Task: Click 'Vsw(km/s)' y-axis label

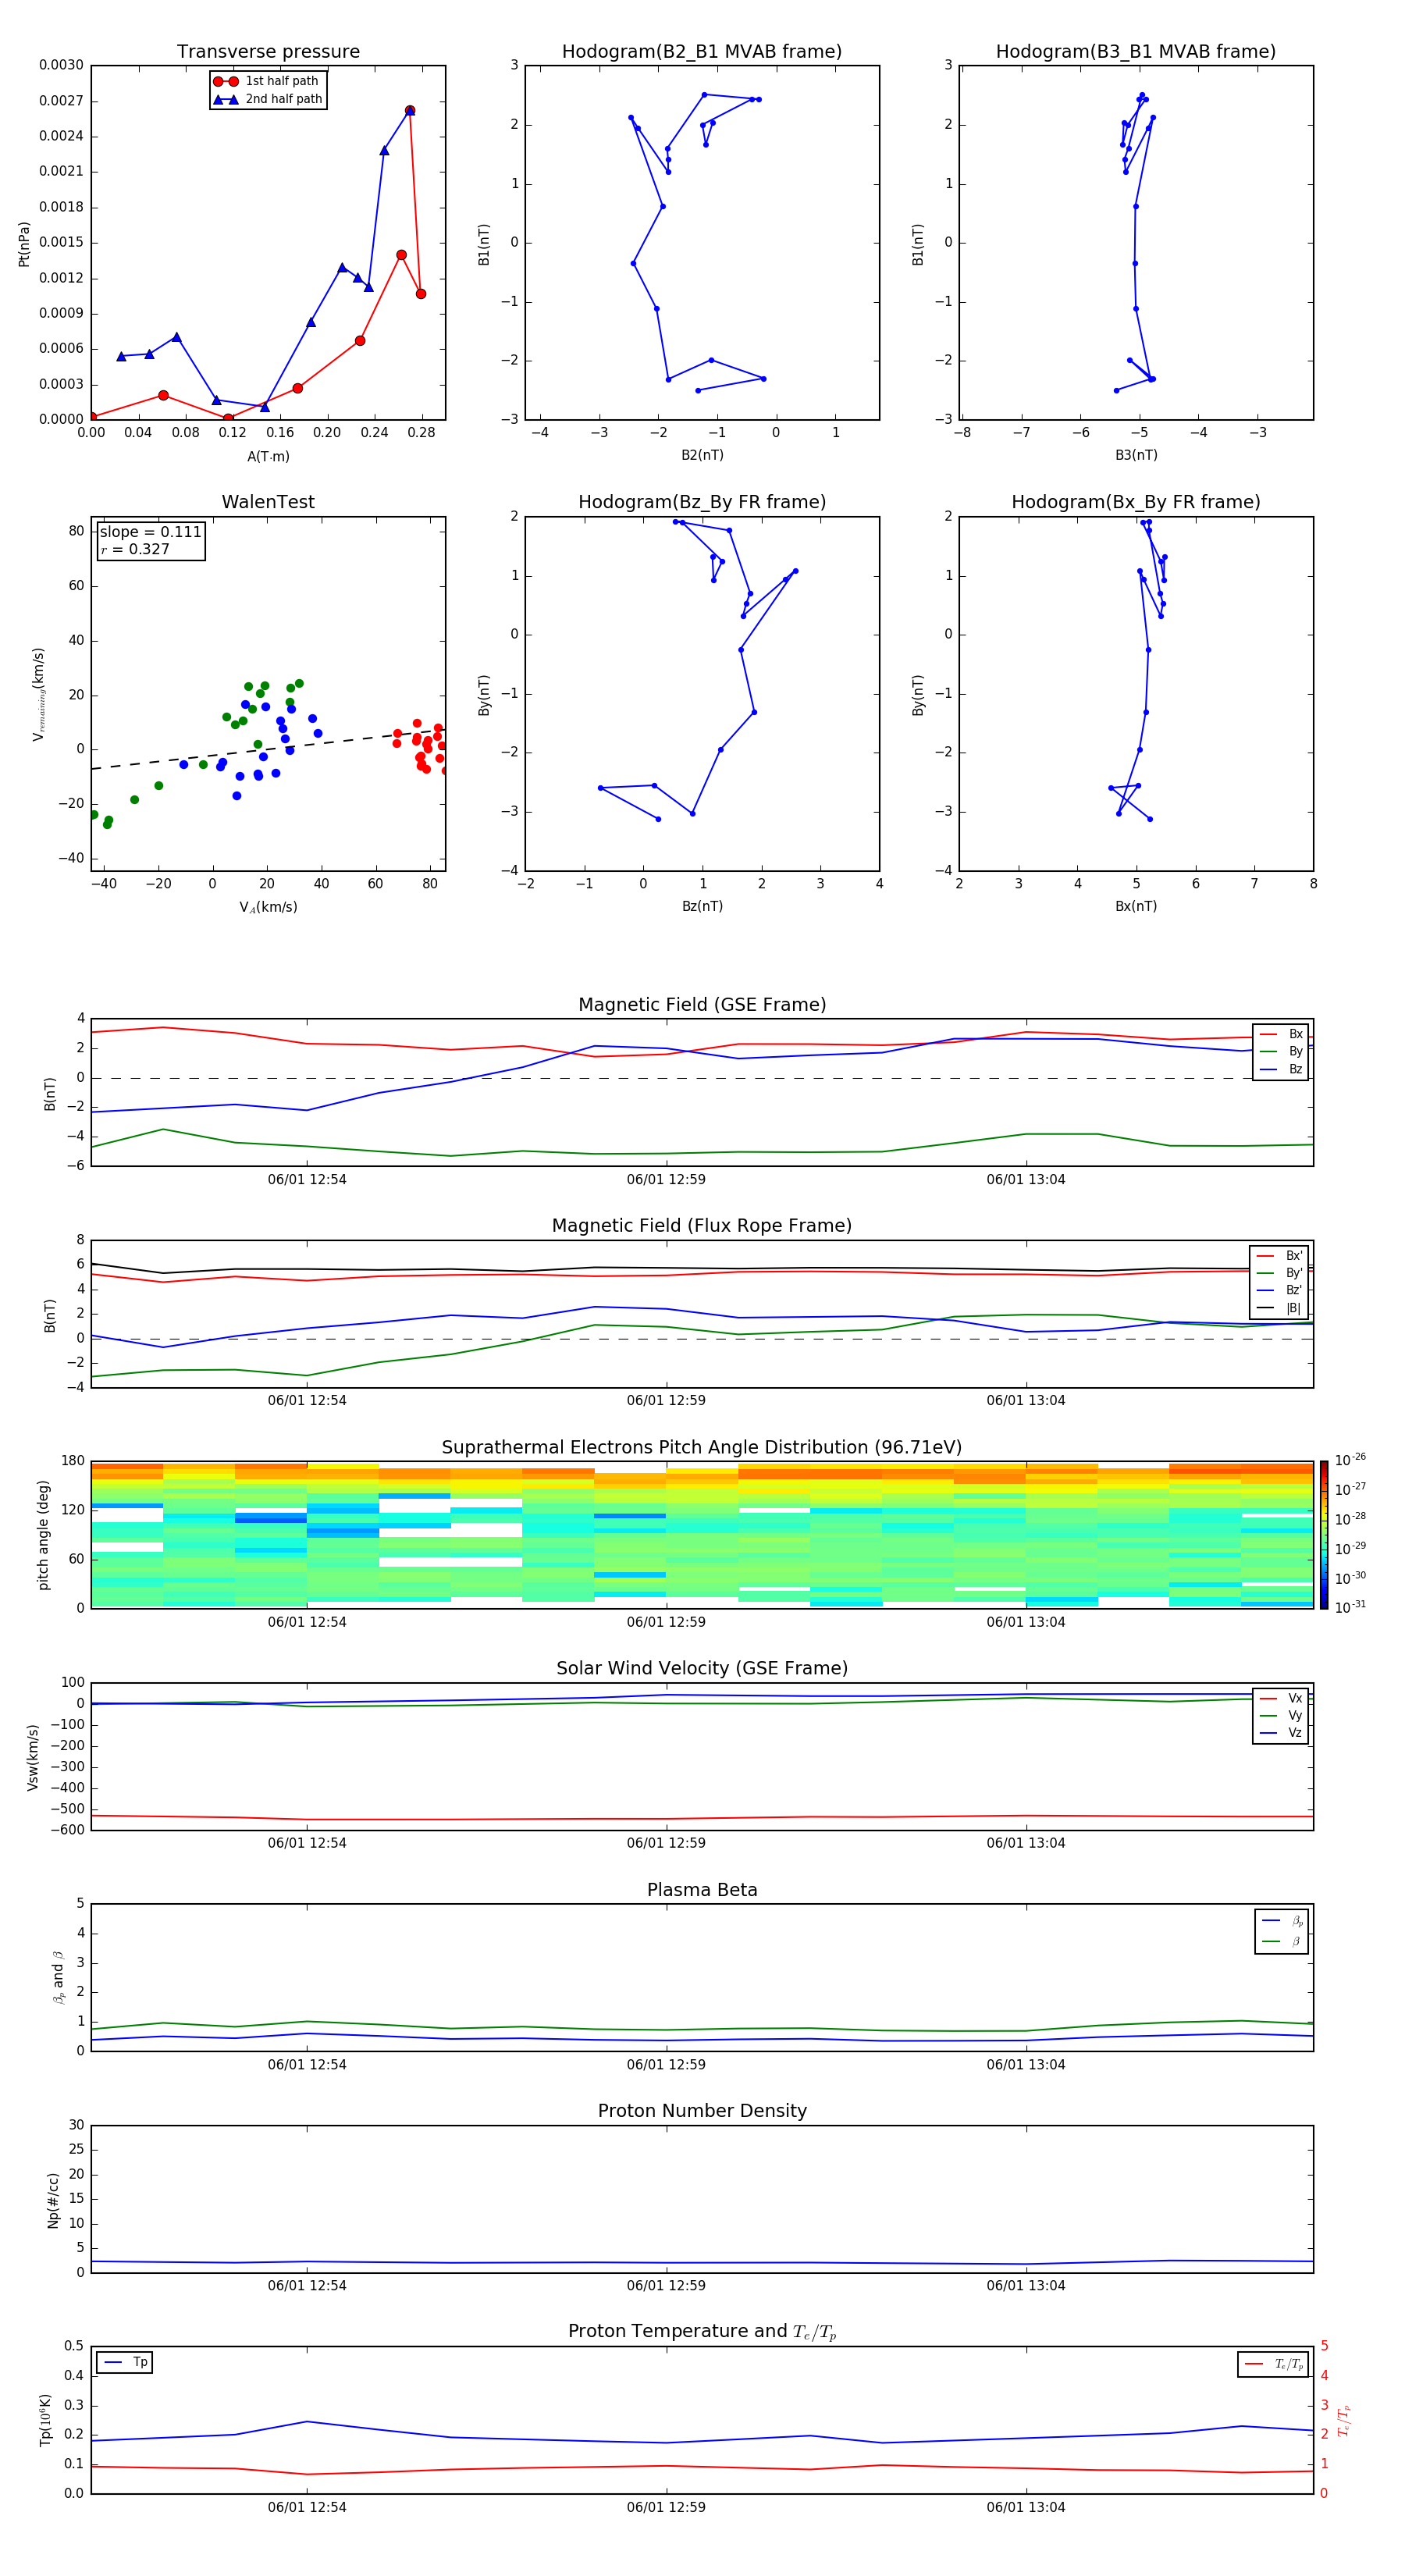Action: [x=33, y=1757]
